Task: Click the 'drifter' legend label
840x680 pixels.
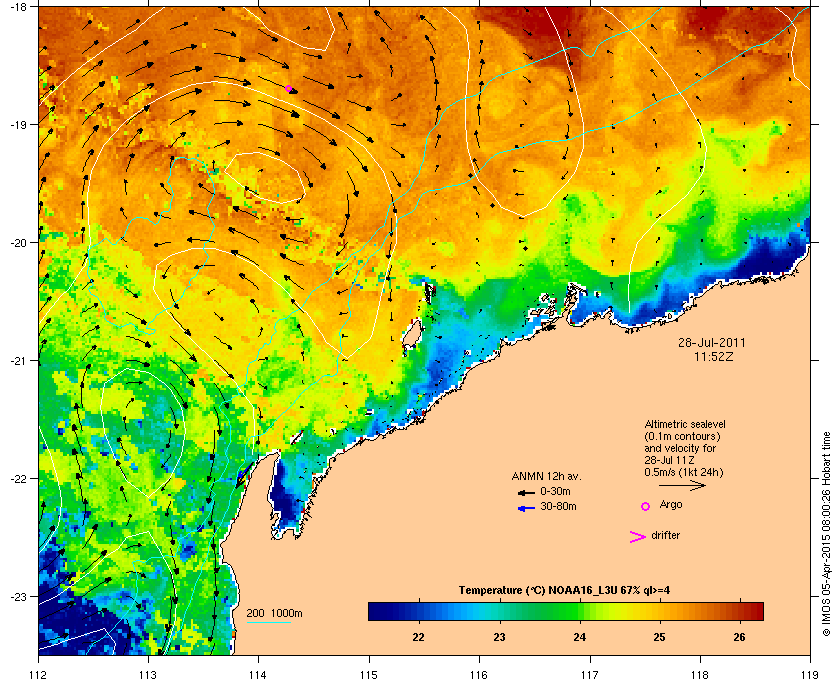Action: point(665,535)
